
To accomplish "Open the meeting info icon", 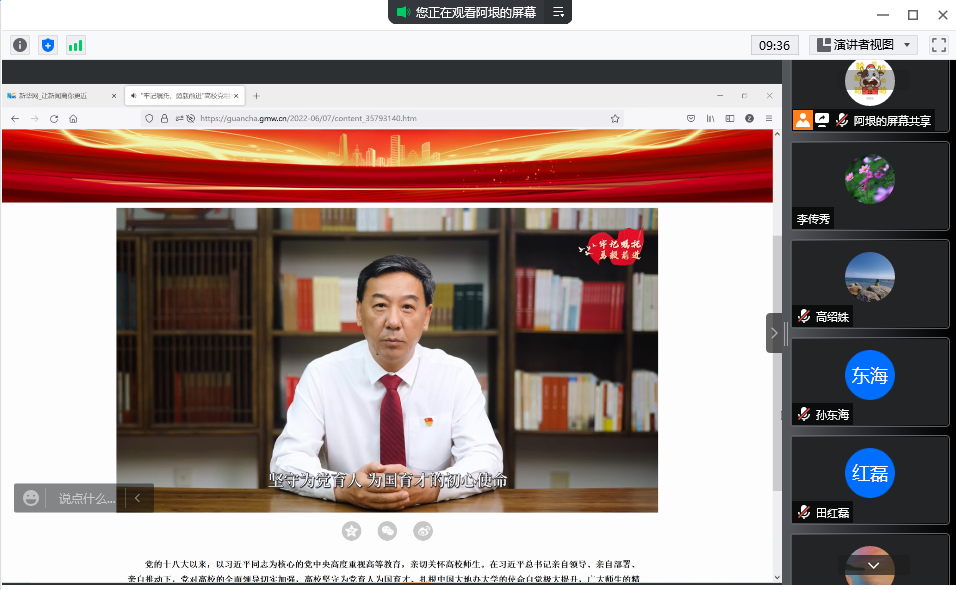I will (x=20, y=45).
